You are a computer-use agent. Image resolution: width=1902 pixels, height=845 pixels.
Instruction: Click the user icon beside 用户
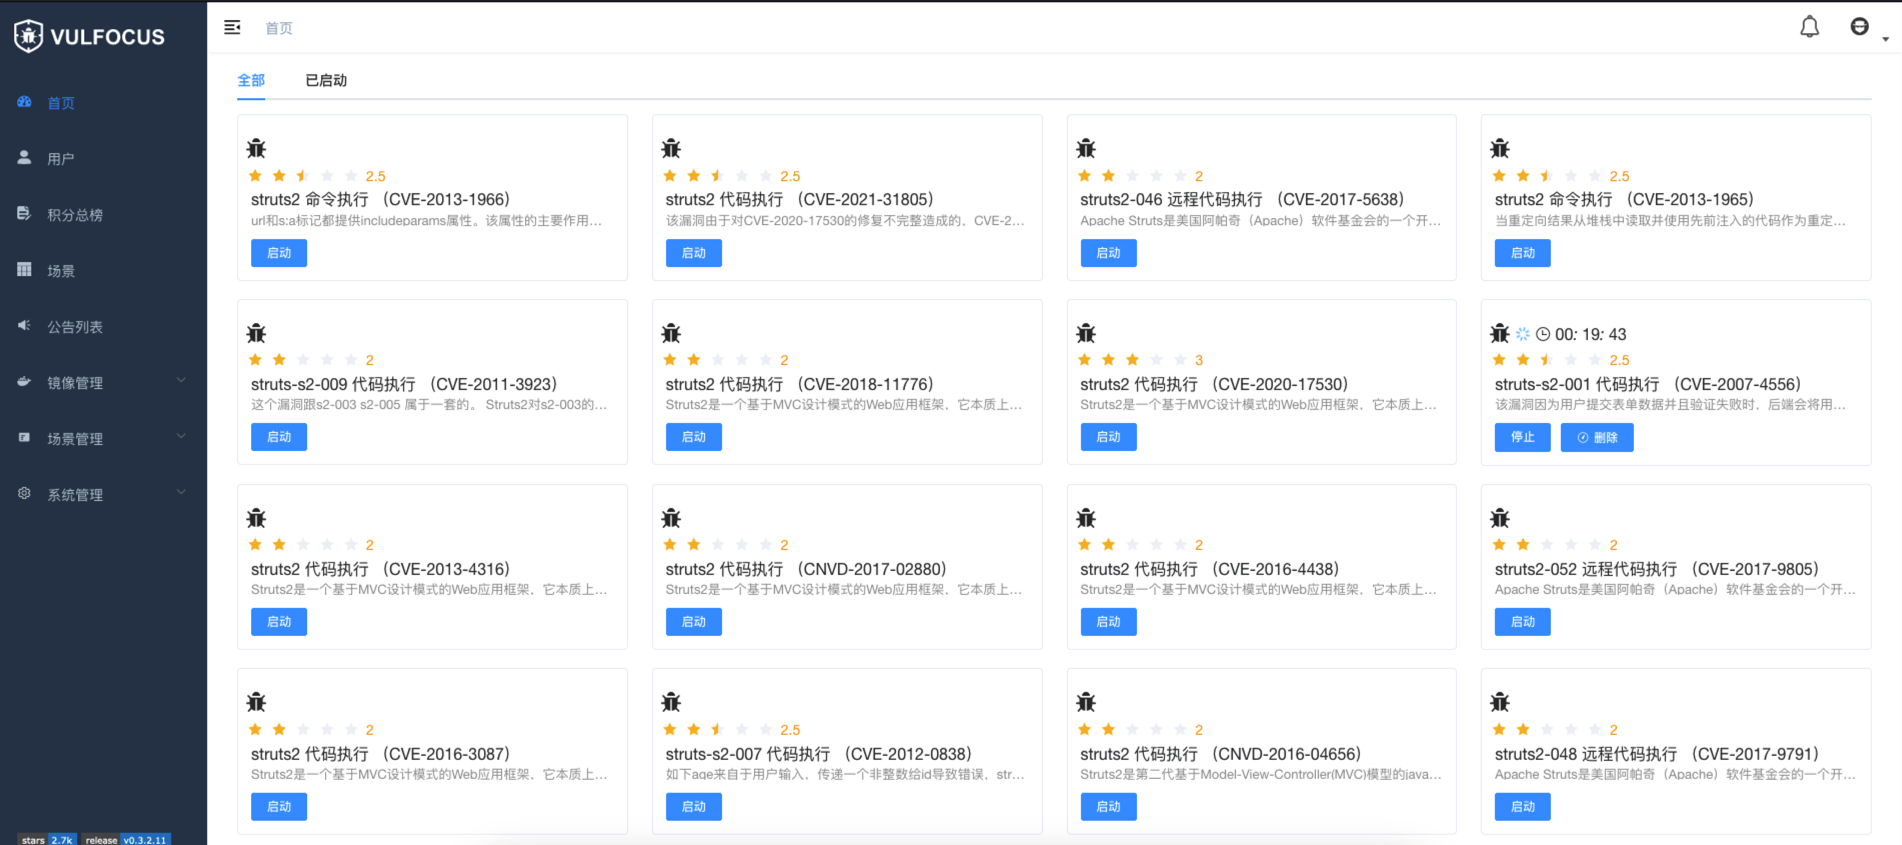(24, 158)
